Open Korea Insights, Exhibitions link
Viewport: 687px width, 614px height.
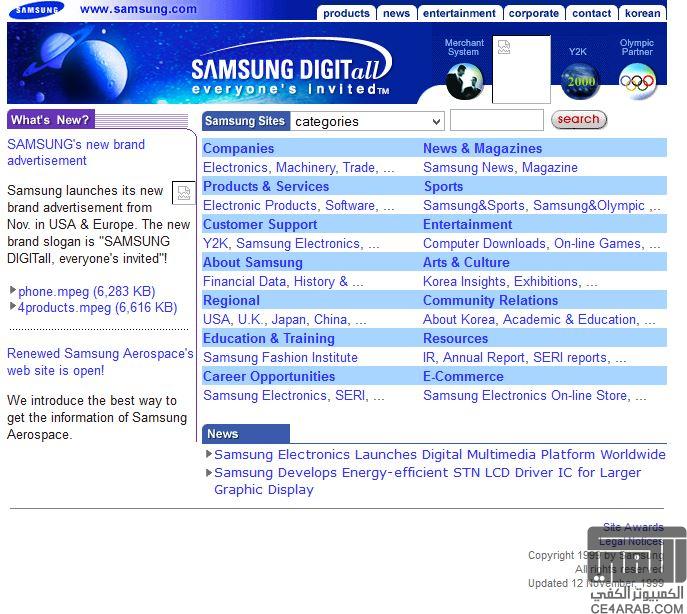tap(510, 281)
